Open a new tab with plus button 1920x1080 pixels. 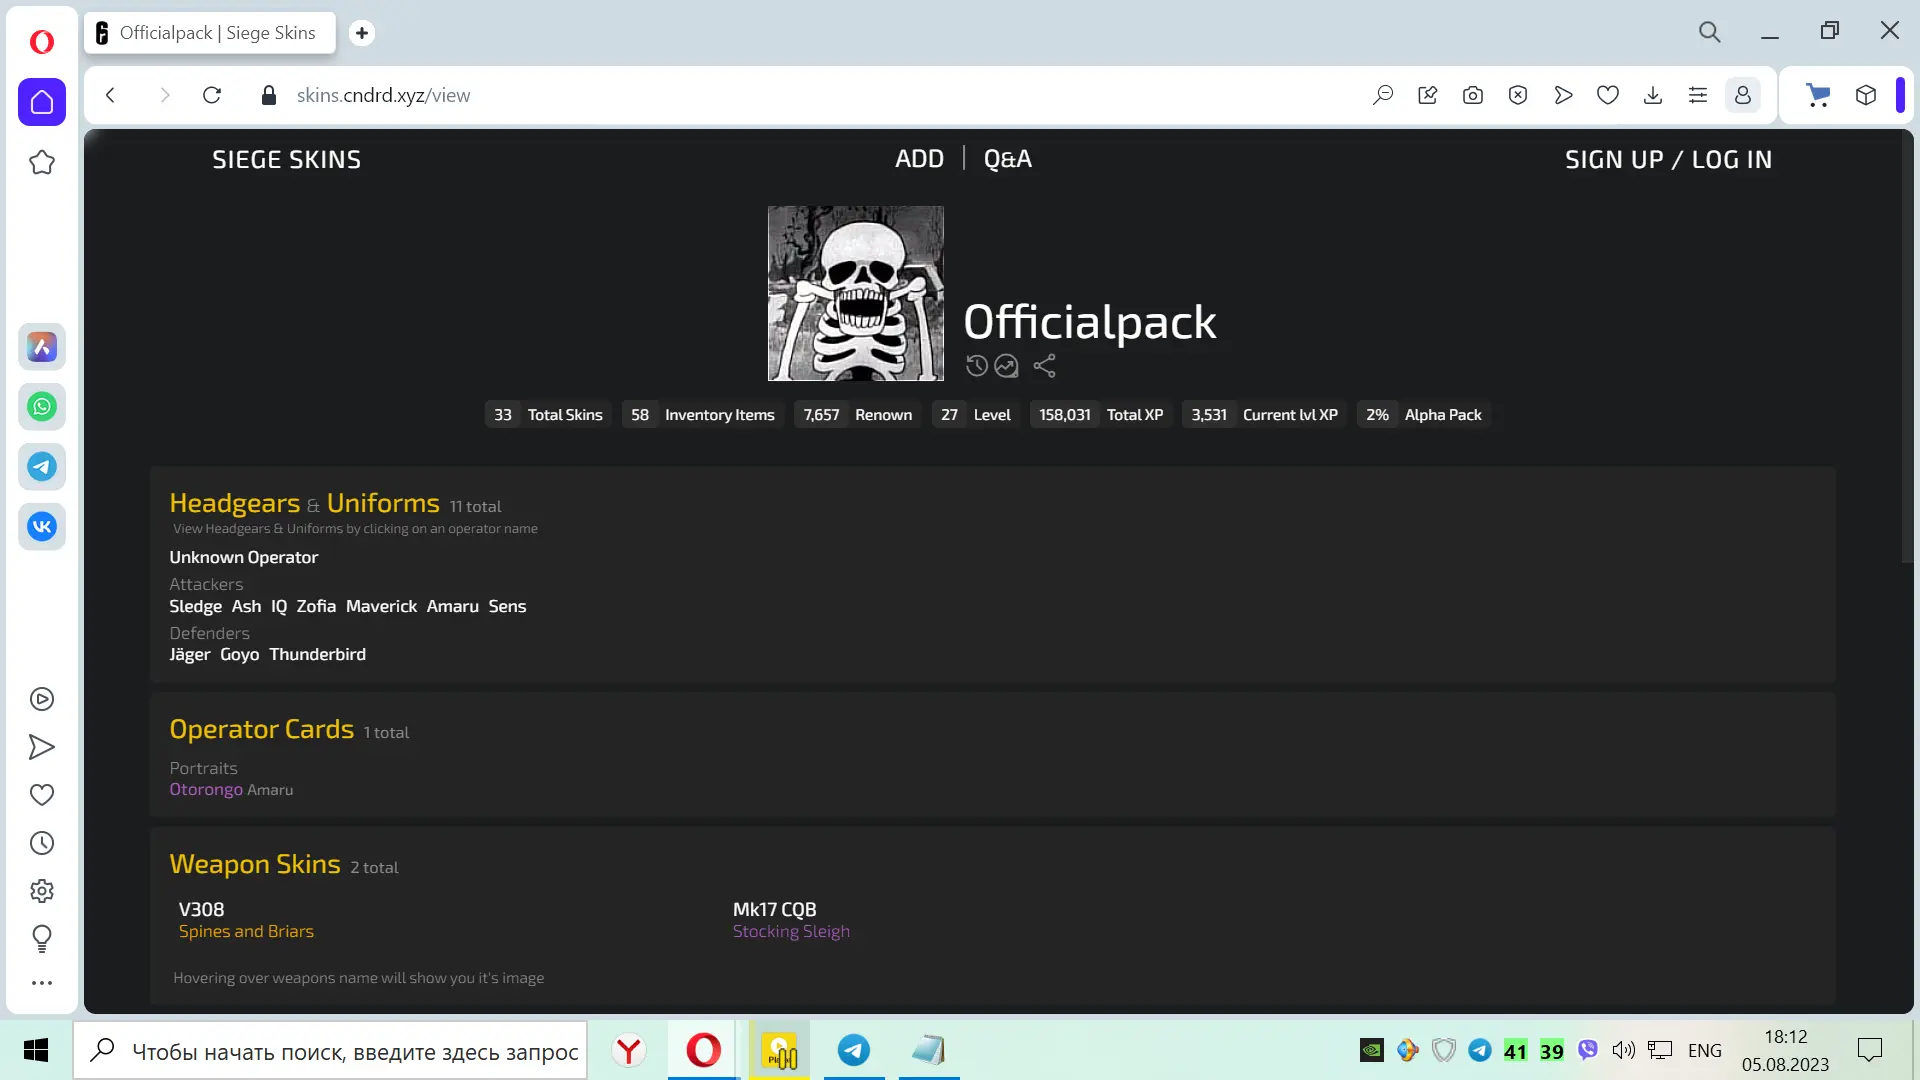362,33
